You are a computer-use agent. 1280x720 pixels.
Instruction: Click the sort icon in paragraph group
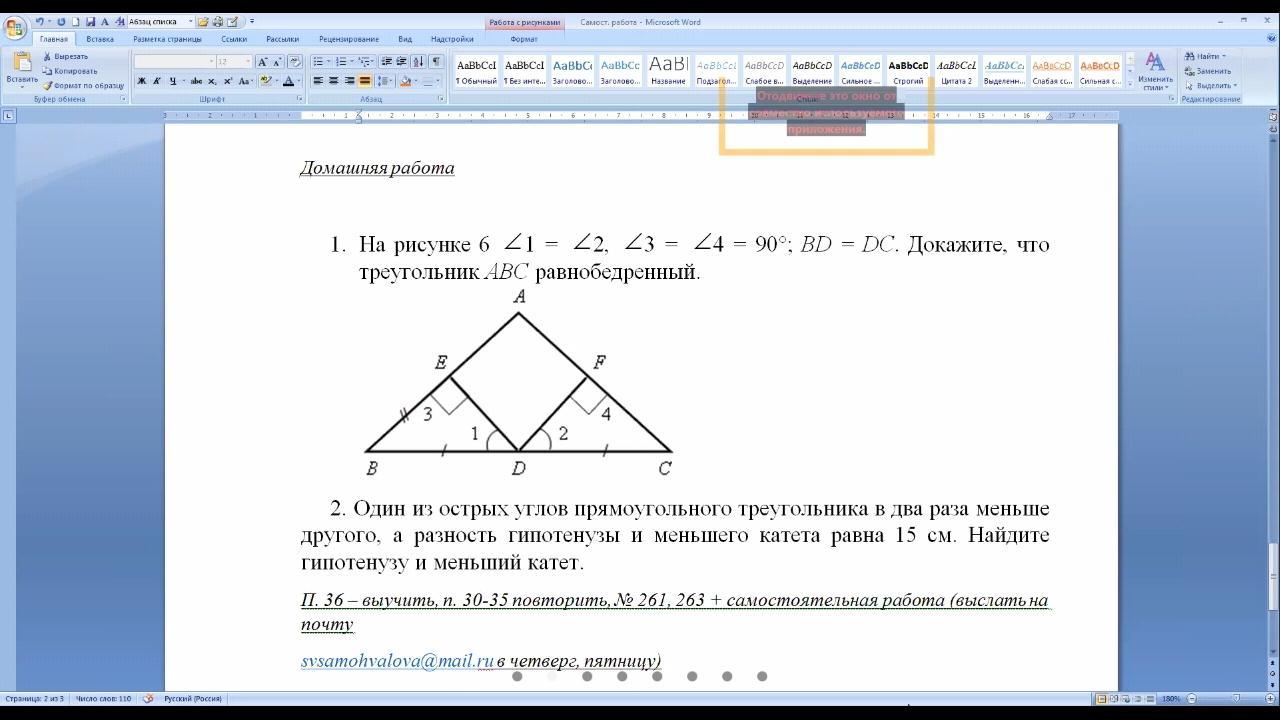(x=418, y=62)
